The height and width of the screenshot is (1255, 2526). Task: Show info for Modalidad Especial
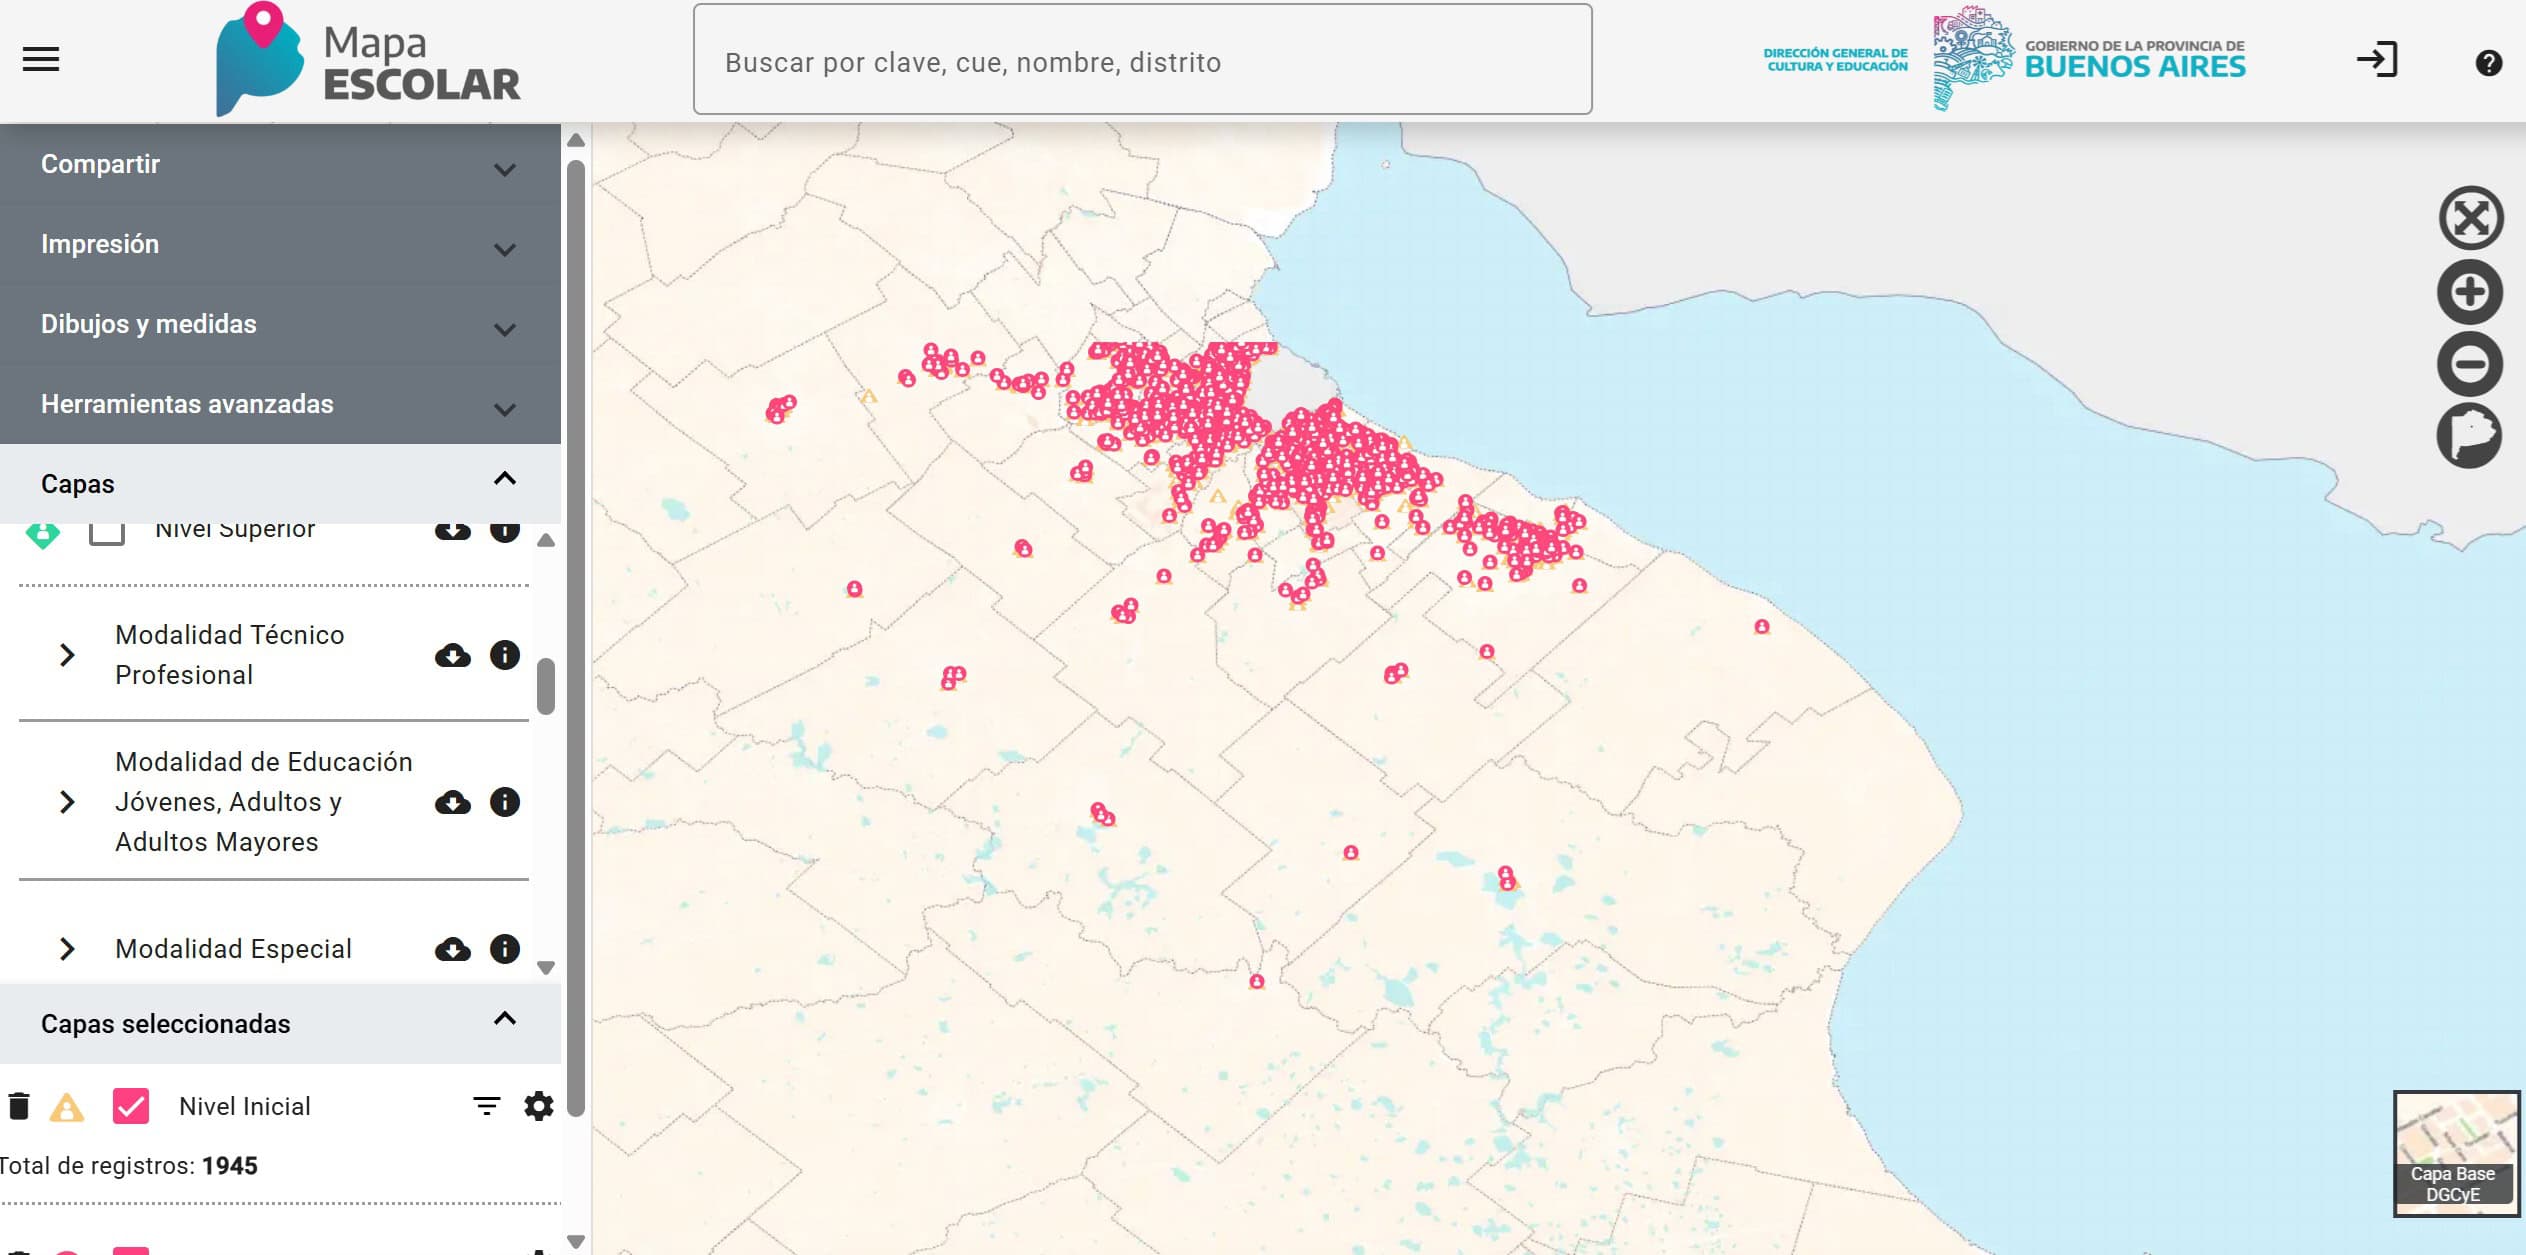point(505,948)
